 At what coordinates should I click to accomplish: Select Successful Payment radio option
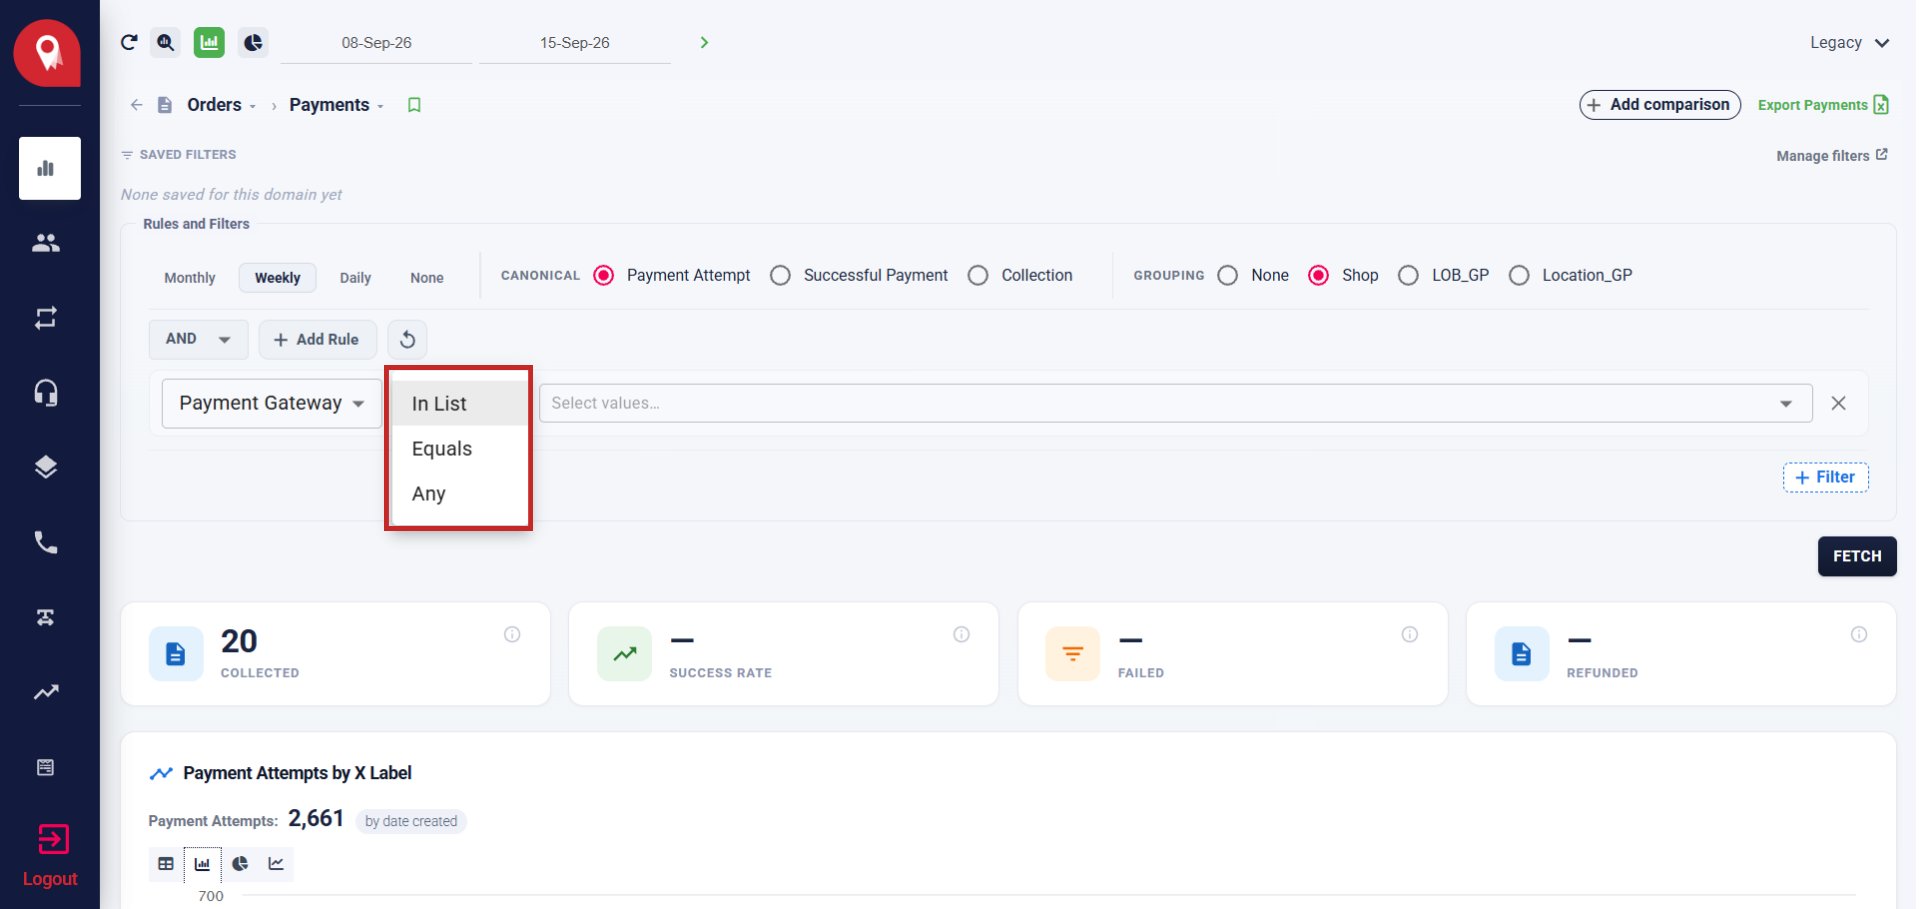pos(781,275)
